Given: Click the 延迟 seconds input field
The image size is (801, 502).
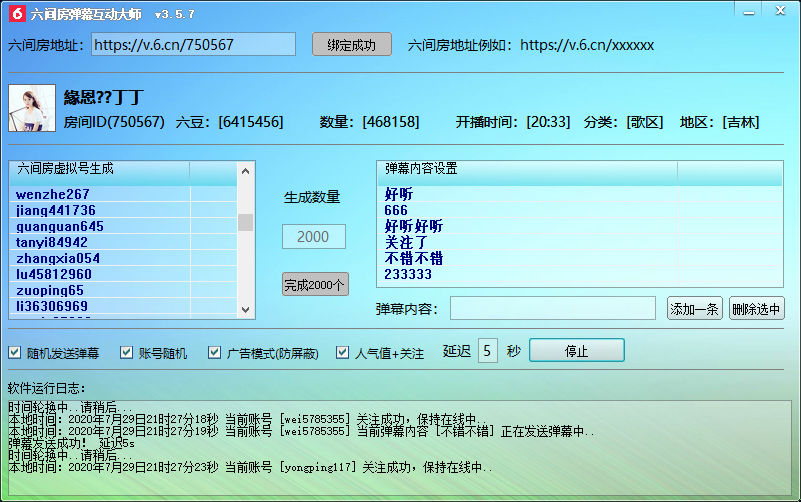Looking at the screenshot, I should click(488, 351).
